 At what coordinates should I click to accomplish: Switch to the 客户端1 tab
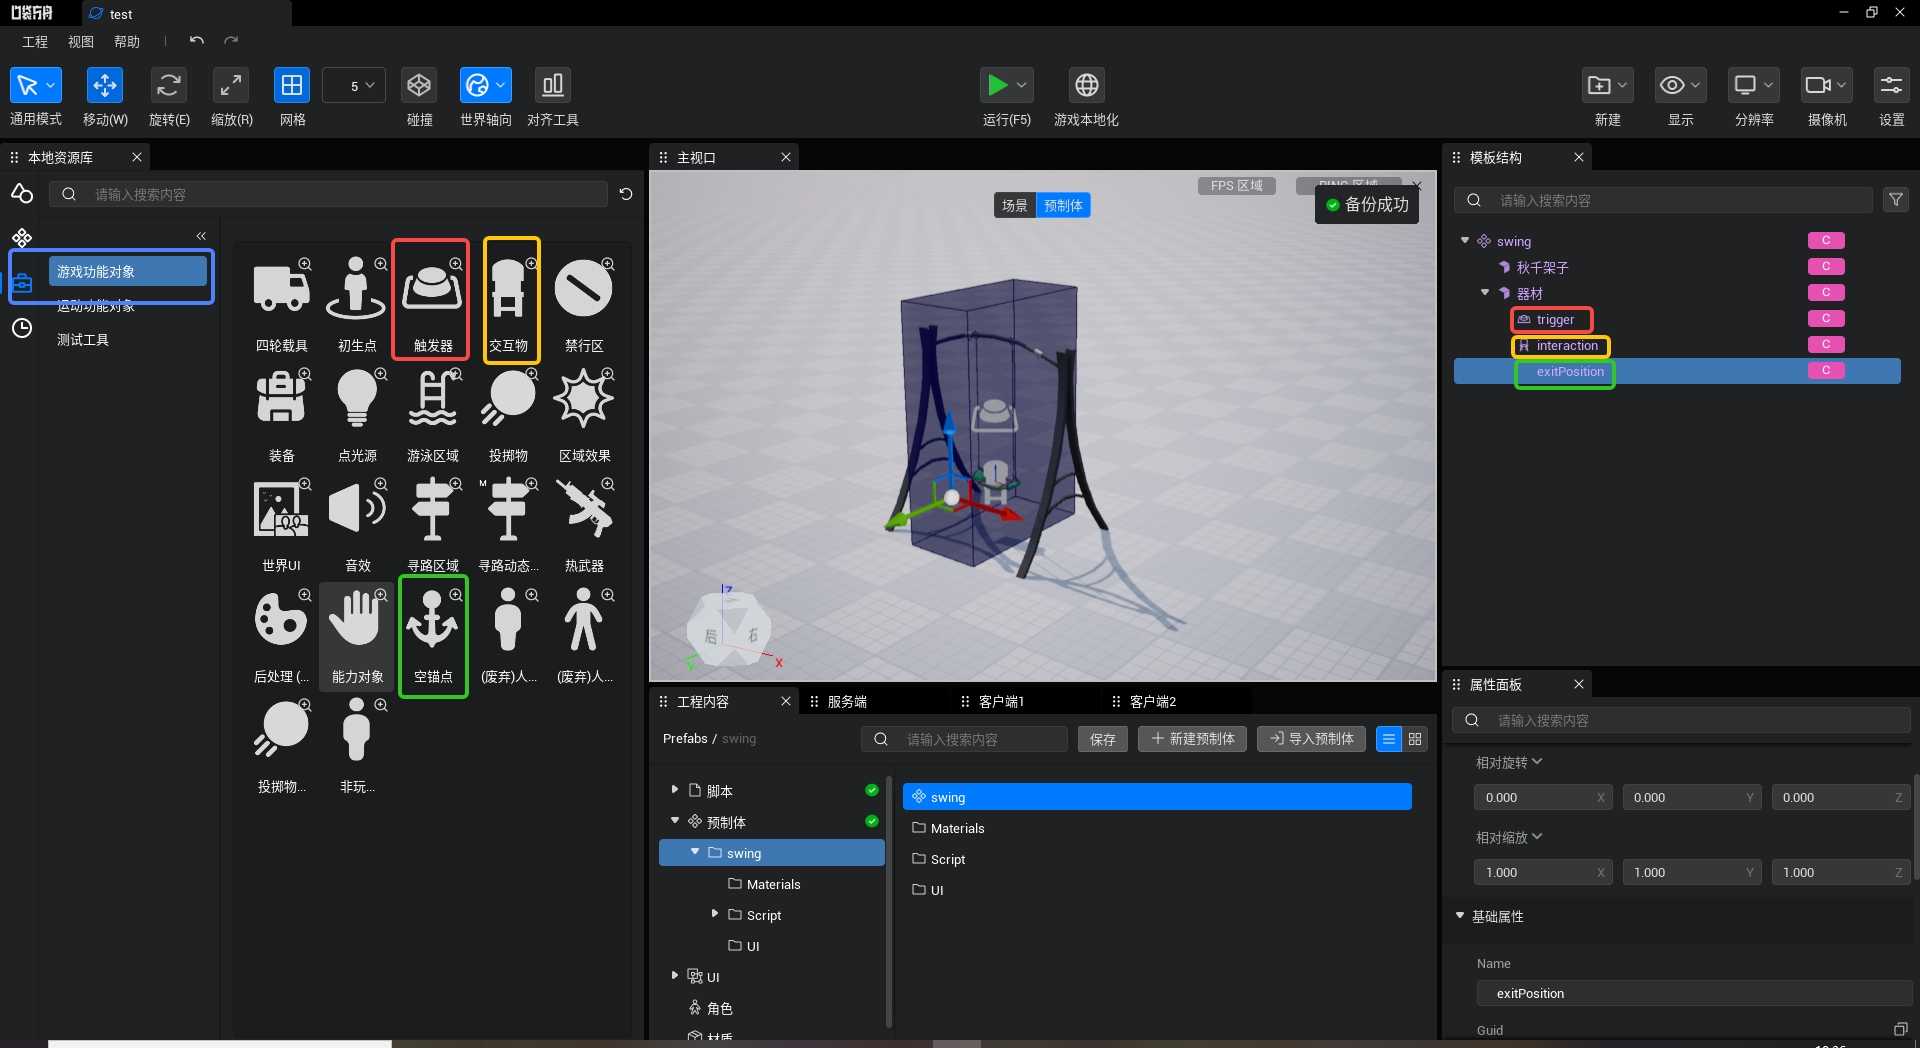point(1001,702)
